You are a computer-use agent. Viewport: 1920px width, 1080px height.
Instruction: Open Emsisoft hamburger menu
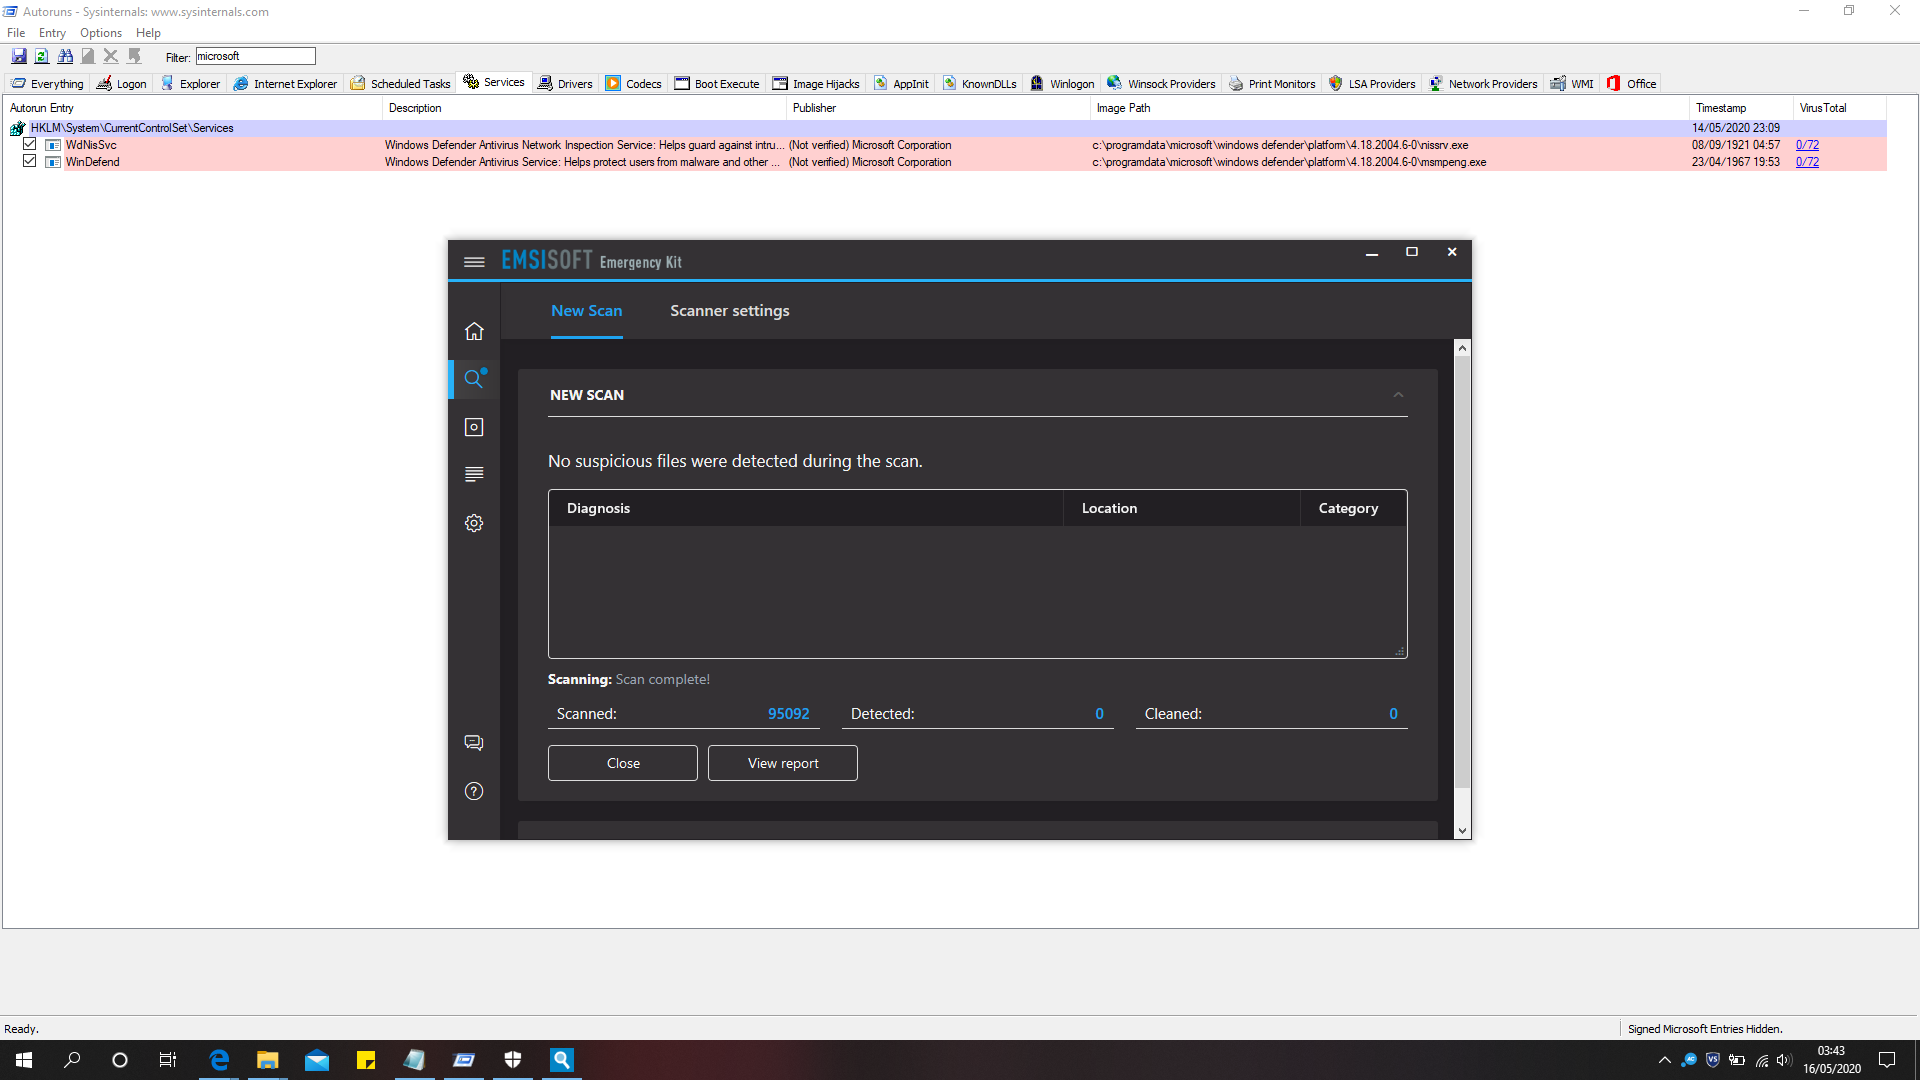tap(474, 262)
